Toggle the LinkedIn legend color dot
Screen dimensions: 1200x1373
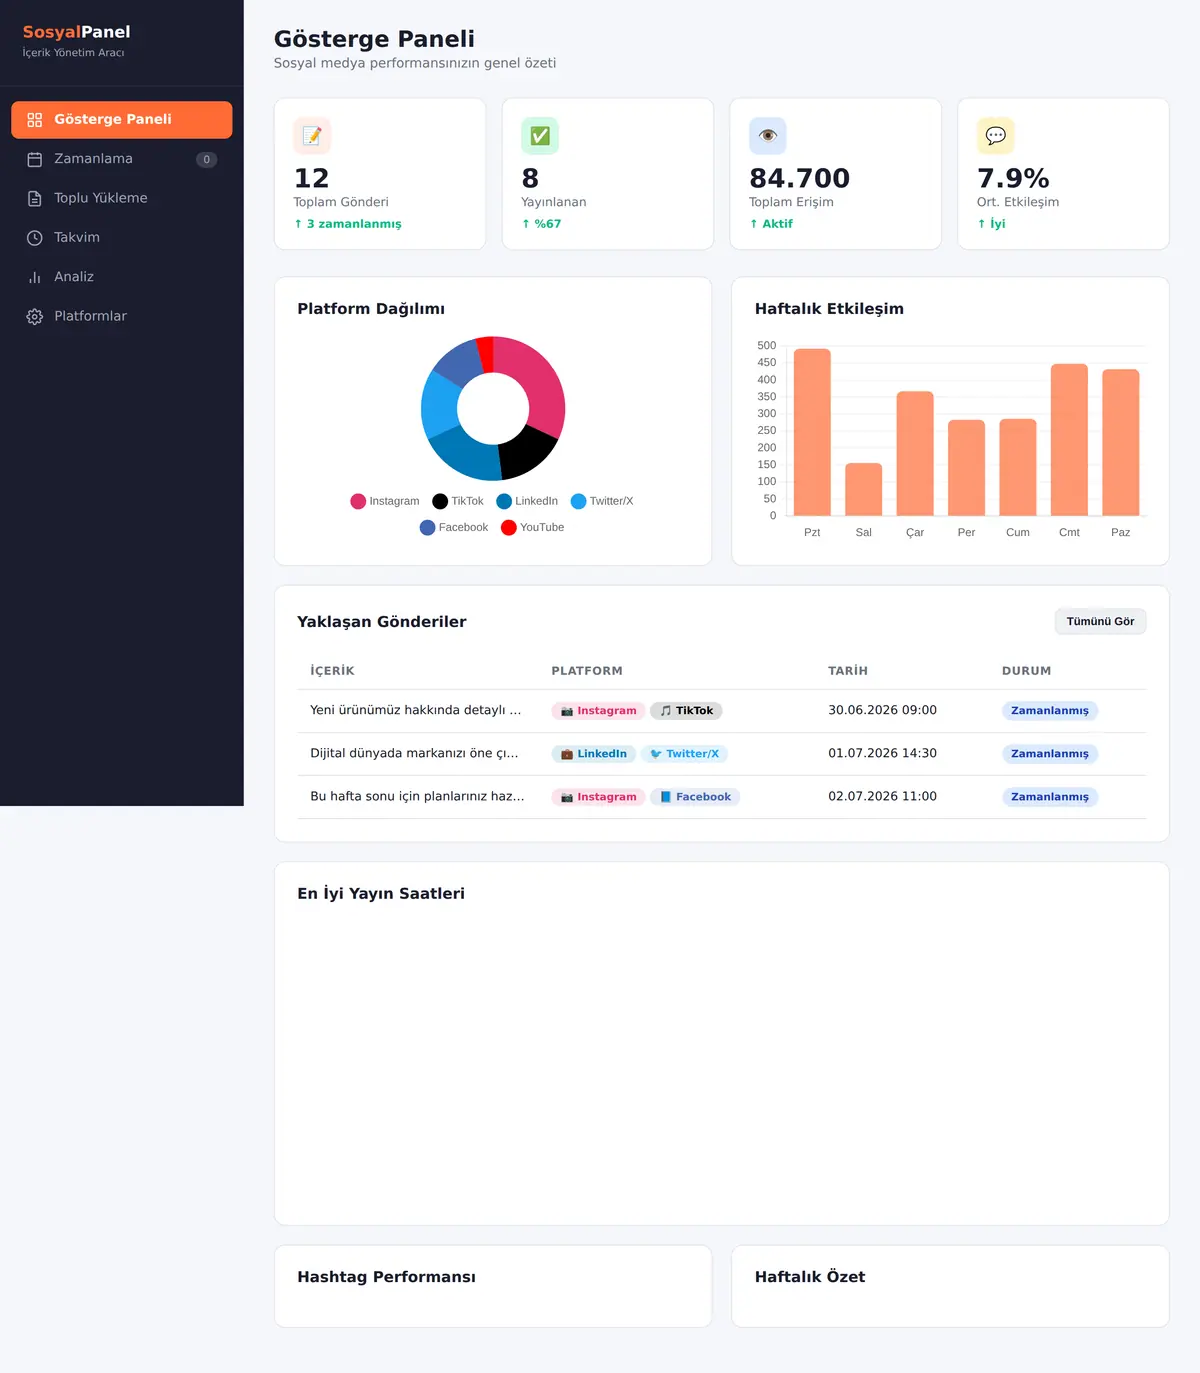point(504,501)
